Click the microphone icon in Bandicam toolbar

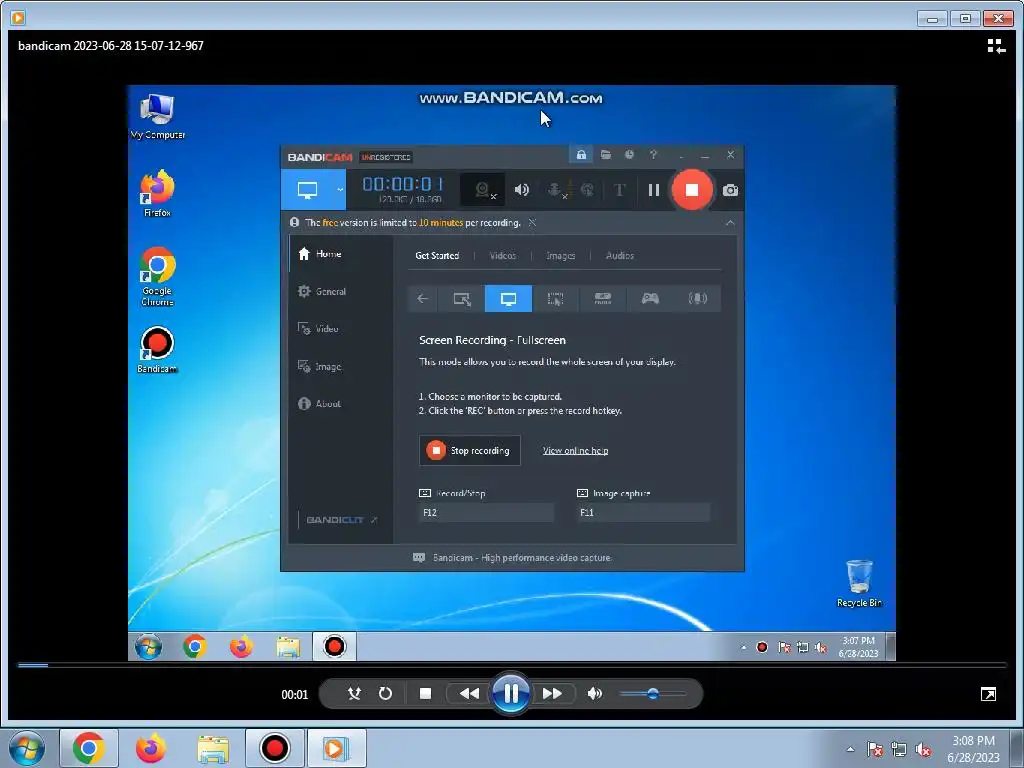coord(555,190)
